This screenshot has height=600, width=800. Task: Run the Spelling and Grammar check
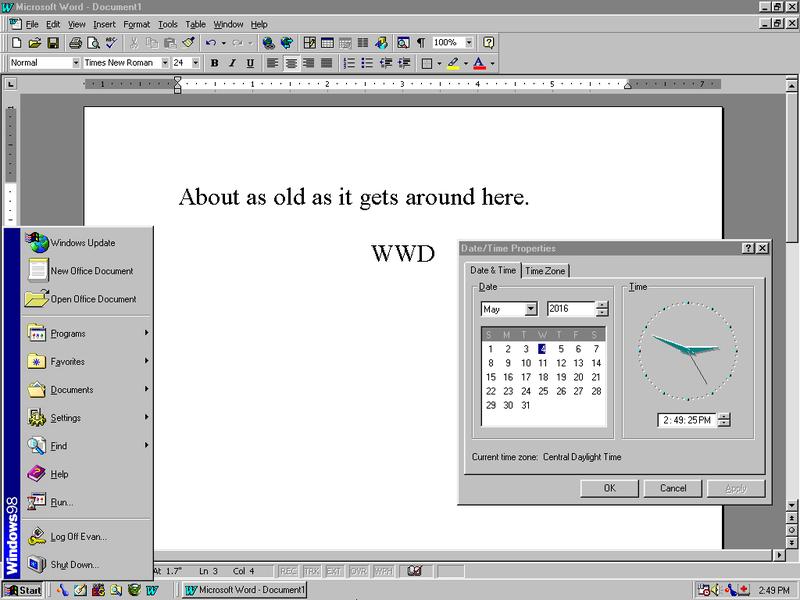point(112,43)
